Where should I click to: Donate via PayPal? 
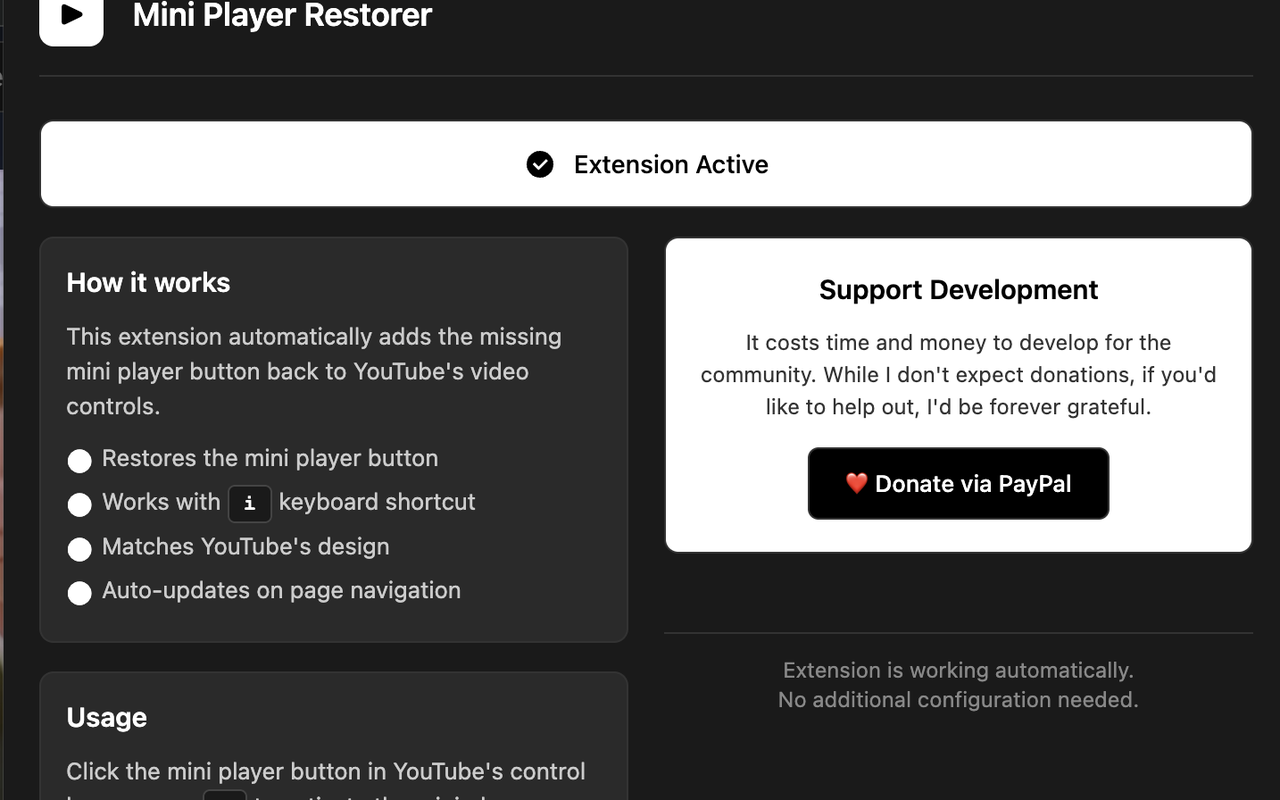point(958,484)
